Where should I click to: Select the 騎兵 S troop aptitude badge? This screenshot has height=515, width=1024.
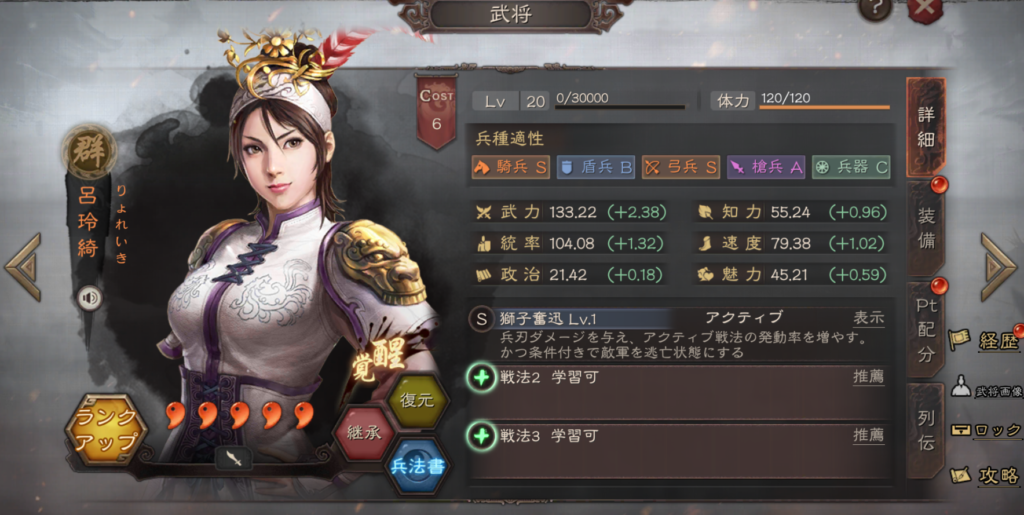point(511,167)
